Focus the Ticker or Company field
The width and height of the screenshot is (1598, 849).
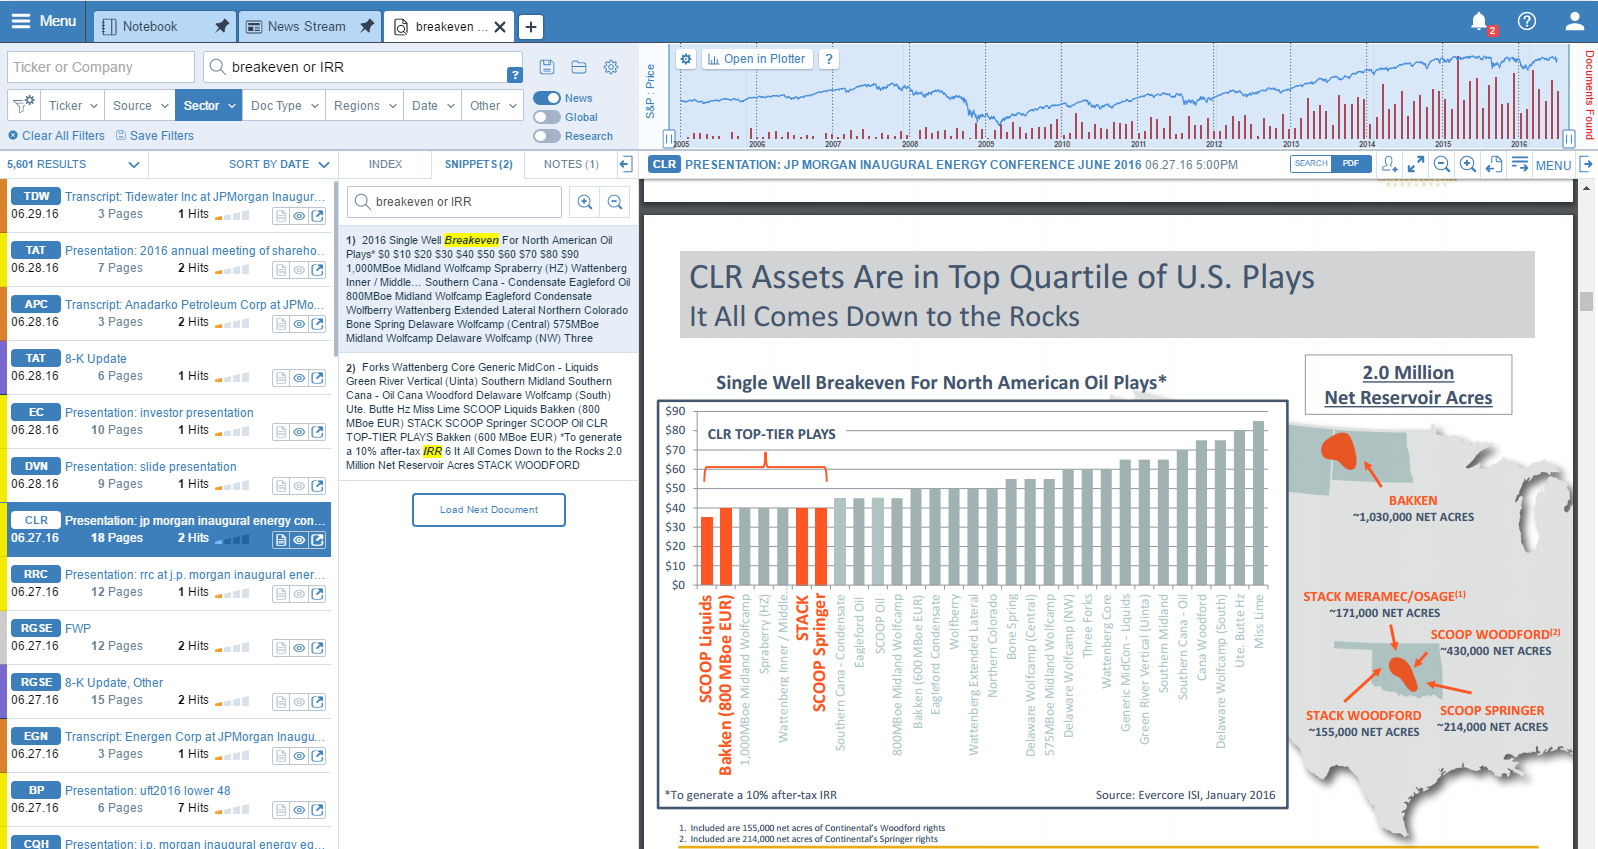(101, 67)
